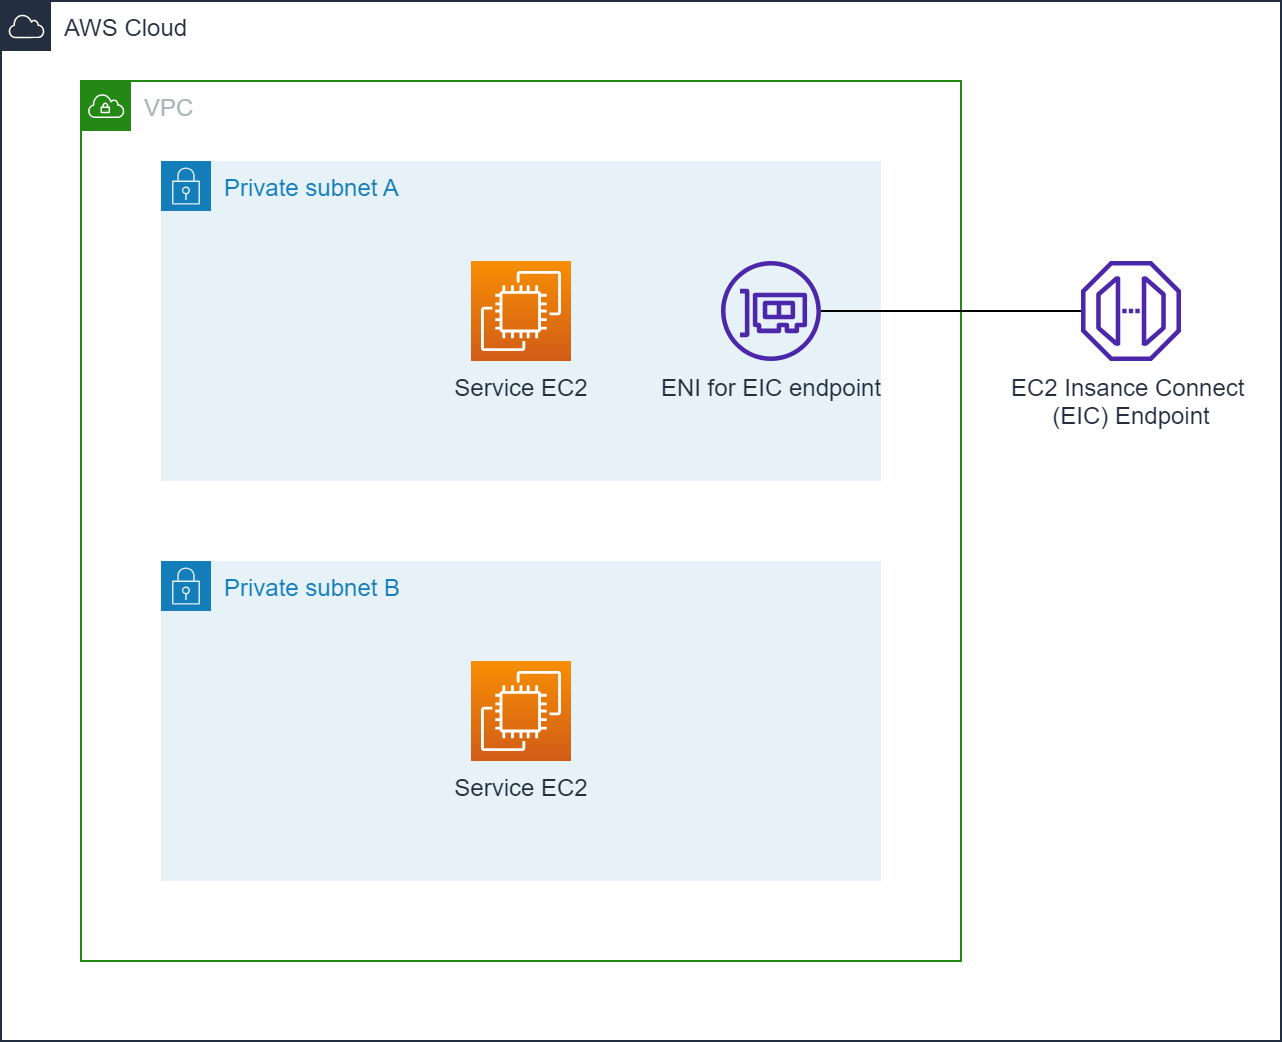The height and width of the screenshot is (1042, 1282).
Task: Select the line connecting ENI to EIC endpoint
Action: pyautogui.click(x=950, y=311)
